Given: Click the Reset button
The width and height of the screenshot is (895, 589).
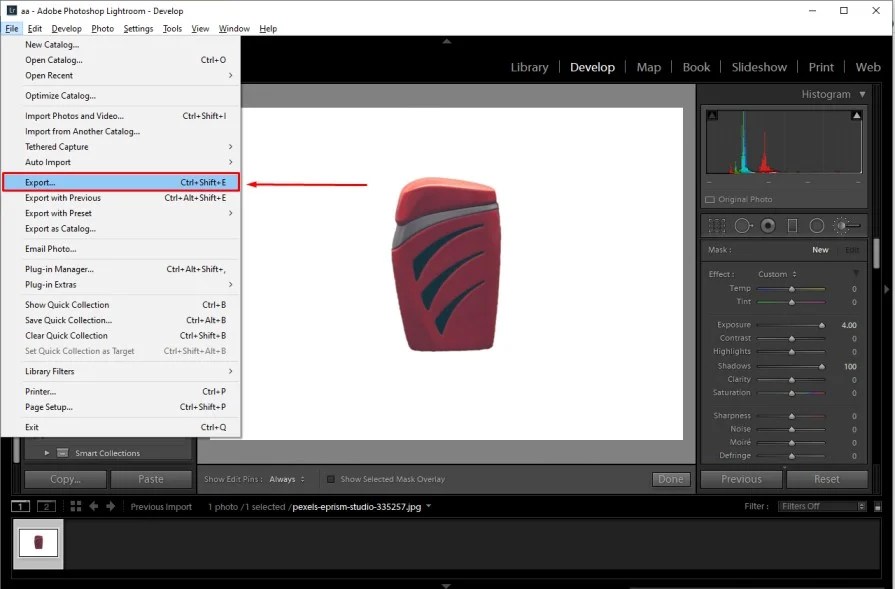Looking at the screenshot, I should tap(827, 479).
